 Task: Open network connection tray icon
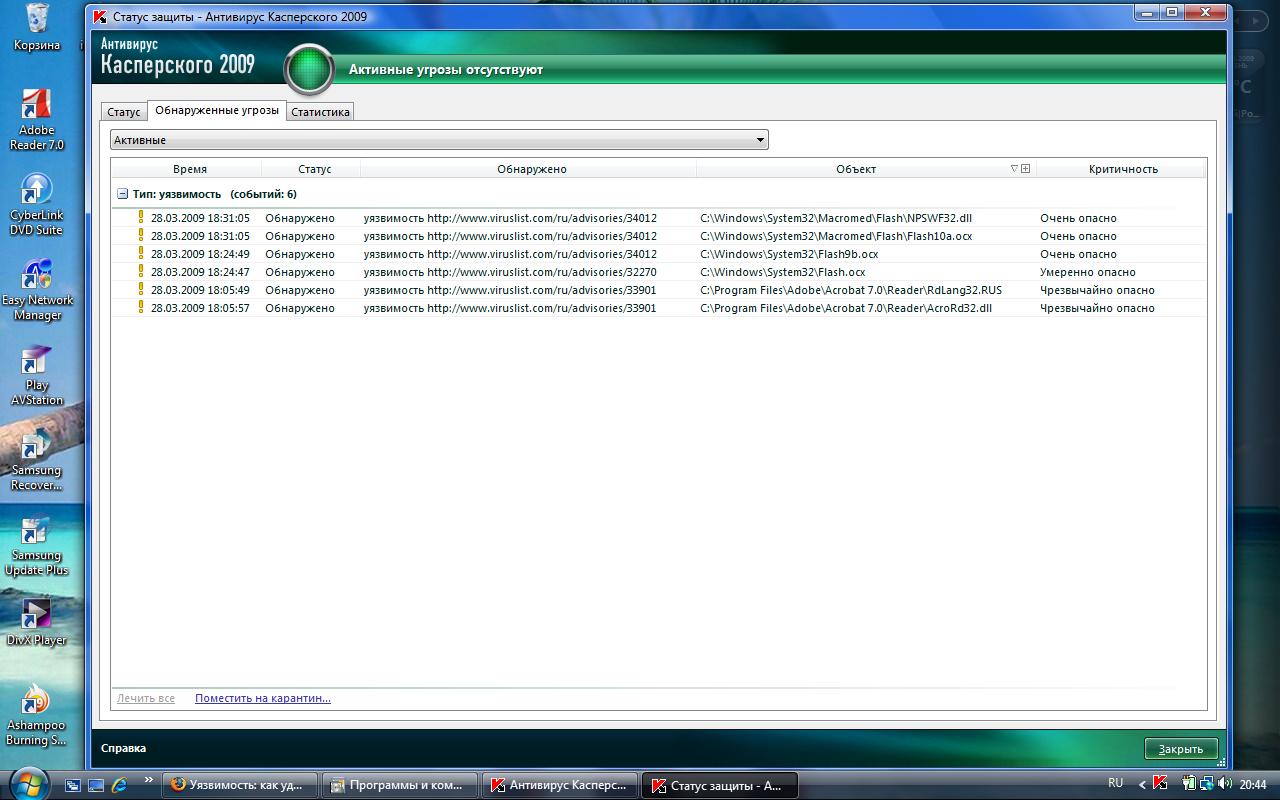(x=1206, y=783)
